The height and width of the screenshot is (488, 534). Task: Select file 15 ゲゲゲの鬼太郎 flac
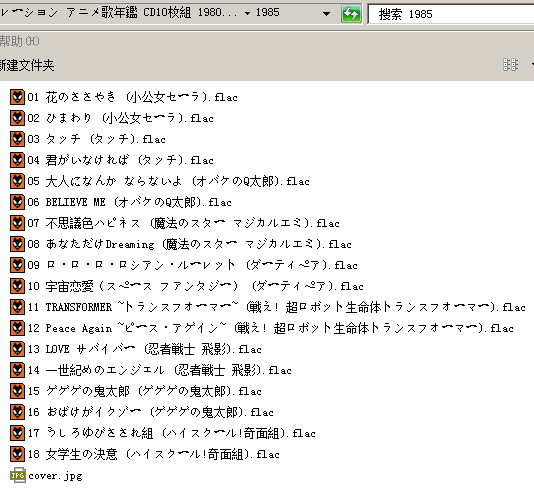[144, 391]
